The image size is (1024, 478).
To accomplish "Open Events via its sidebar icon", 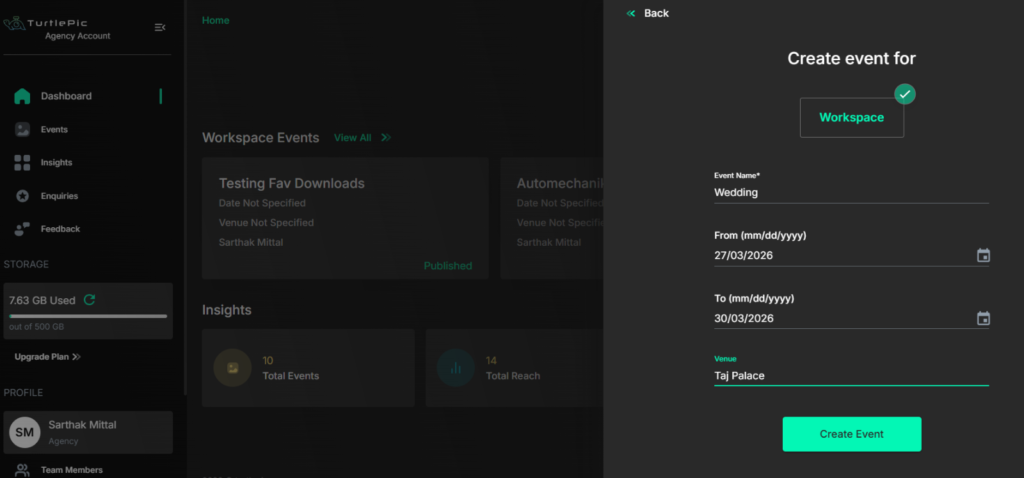I will [x=22, y=129].
